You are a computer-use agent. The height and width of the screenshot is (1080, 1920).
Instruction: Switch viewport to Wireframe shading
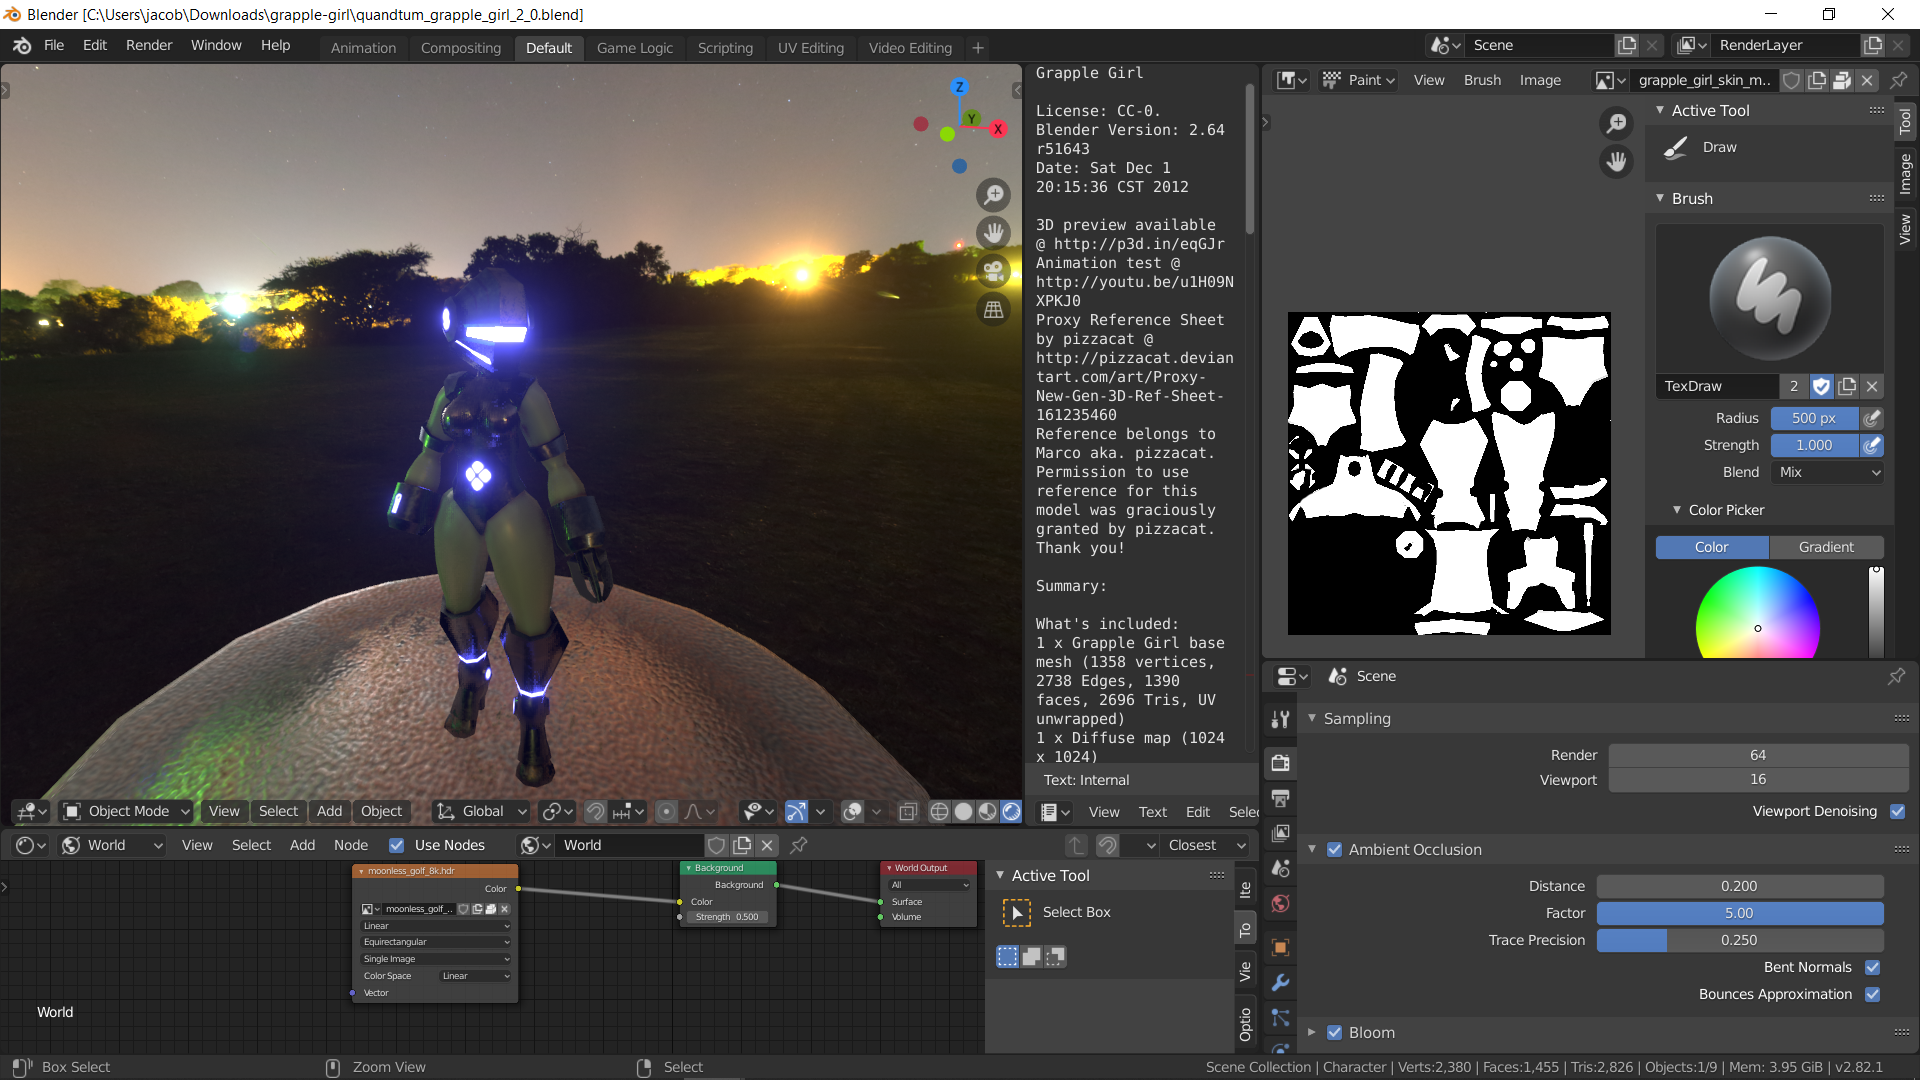[x=938, y=812]
